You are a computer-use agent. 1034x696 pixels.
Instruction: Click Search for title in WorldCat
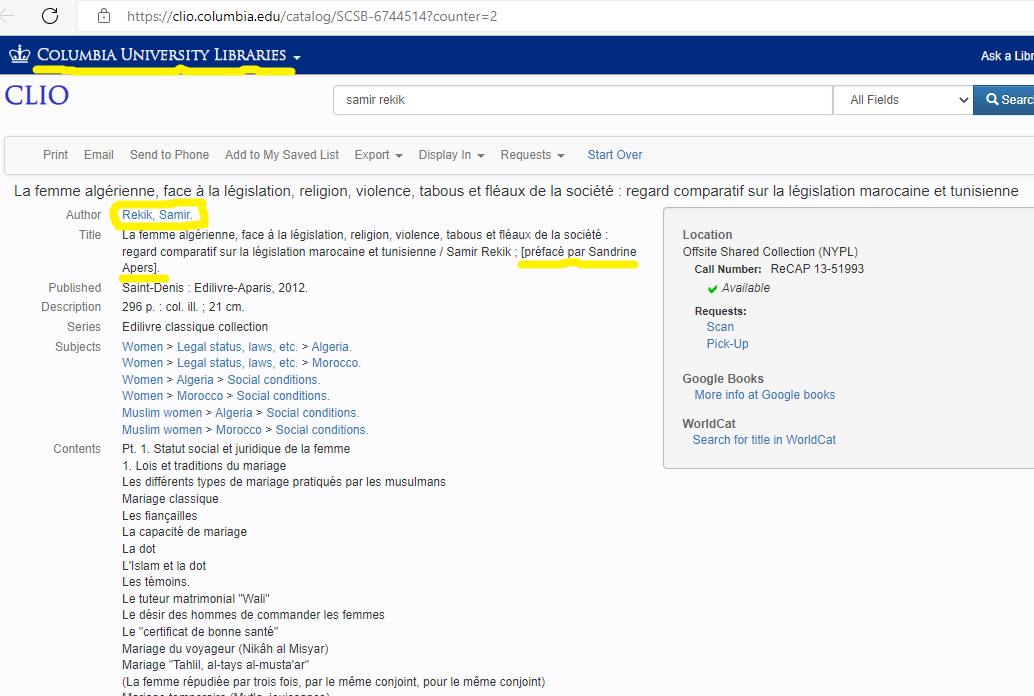click(x=764, y=439)
